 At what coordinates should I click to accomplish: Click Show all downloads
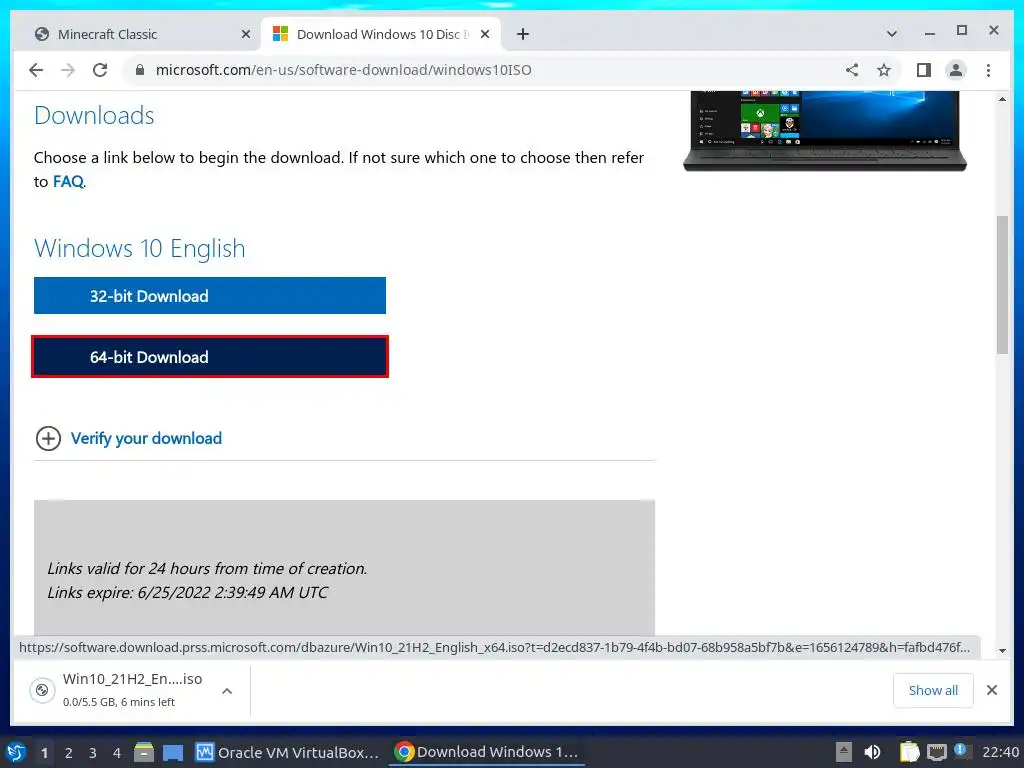(933, 690)
